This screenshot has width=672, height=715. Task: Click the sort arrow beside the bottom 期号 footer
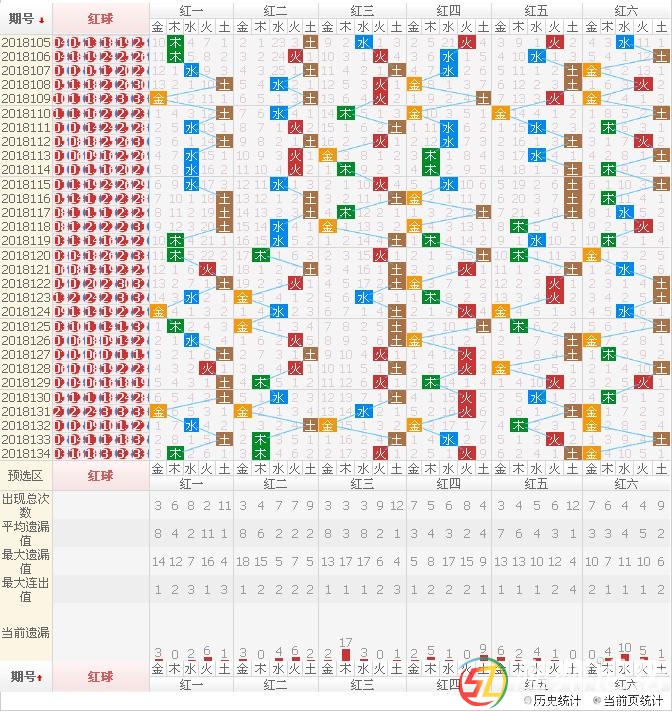40,678
